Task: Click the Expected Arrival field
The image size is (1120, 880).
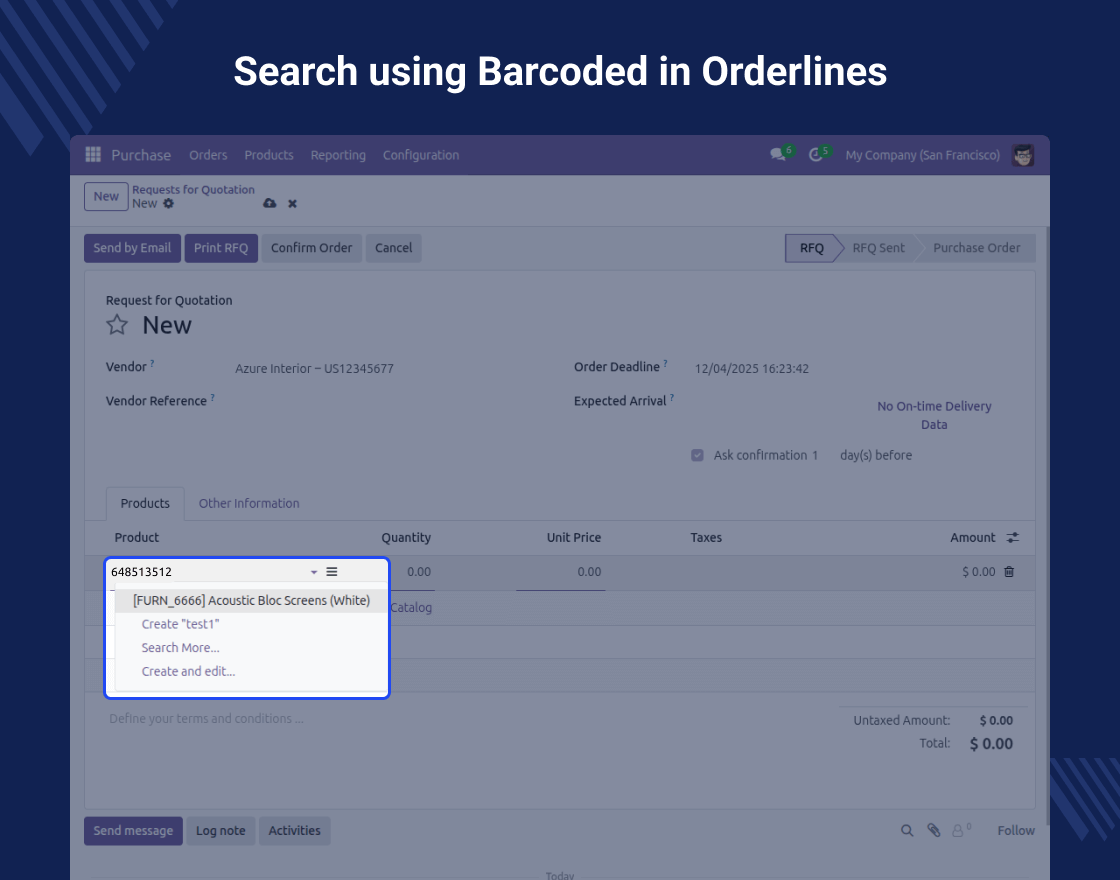Action: pyautogui.click(x=779, y=401)
